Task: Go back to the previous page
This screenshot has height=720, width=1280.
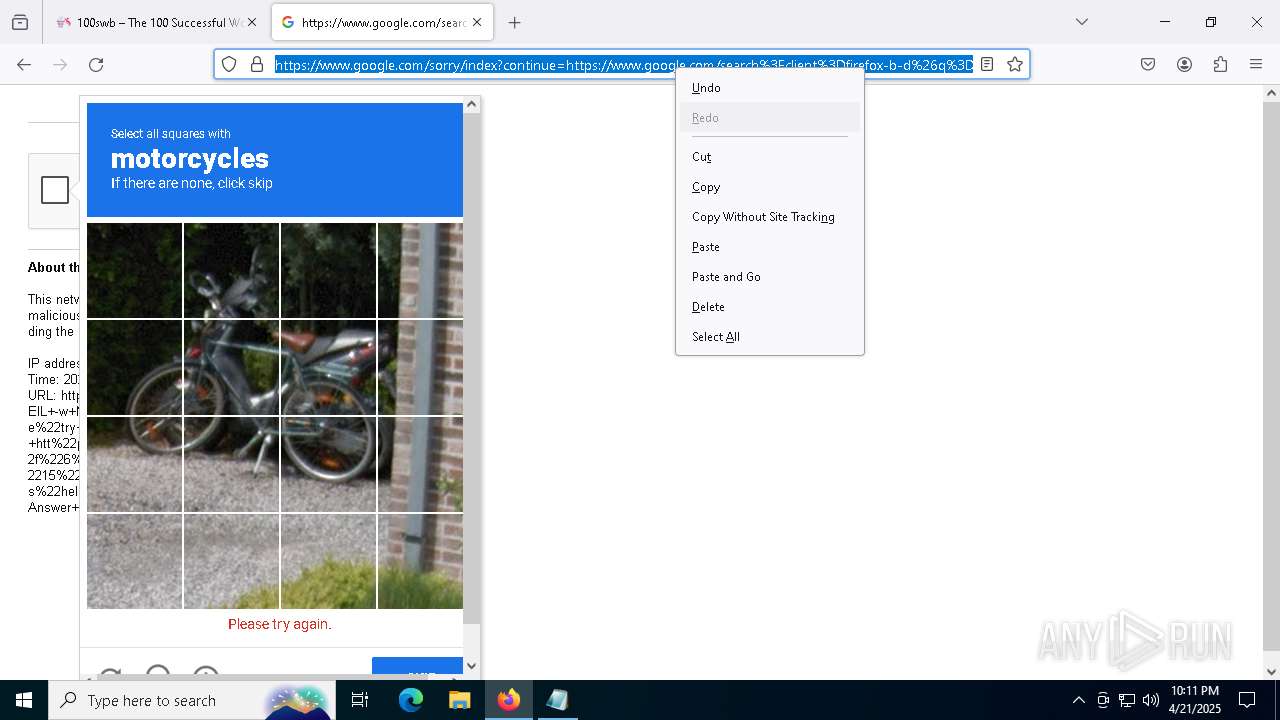Action: click(24, 64)
